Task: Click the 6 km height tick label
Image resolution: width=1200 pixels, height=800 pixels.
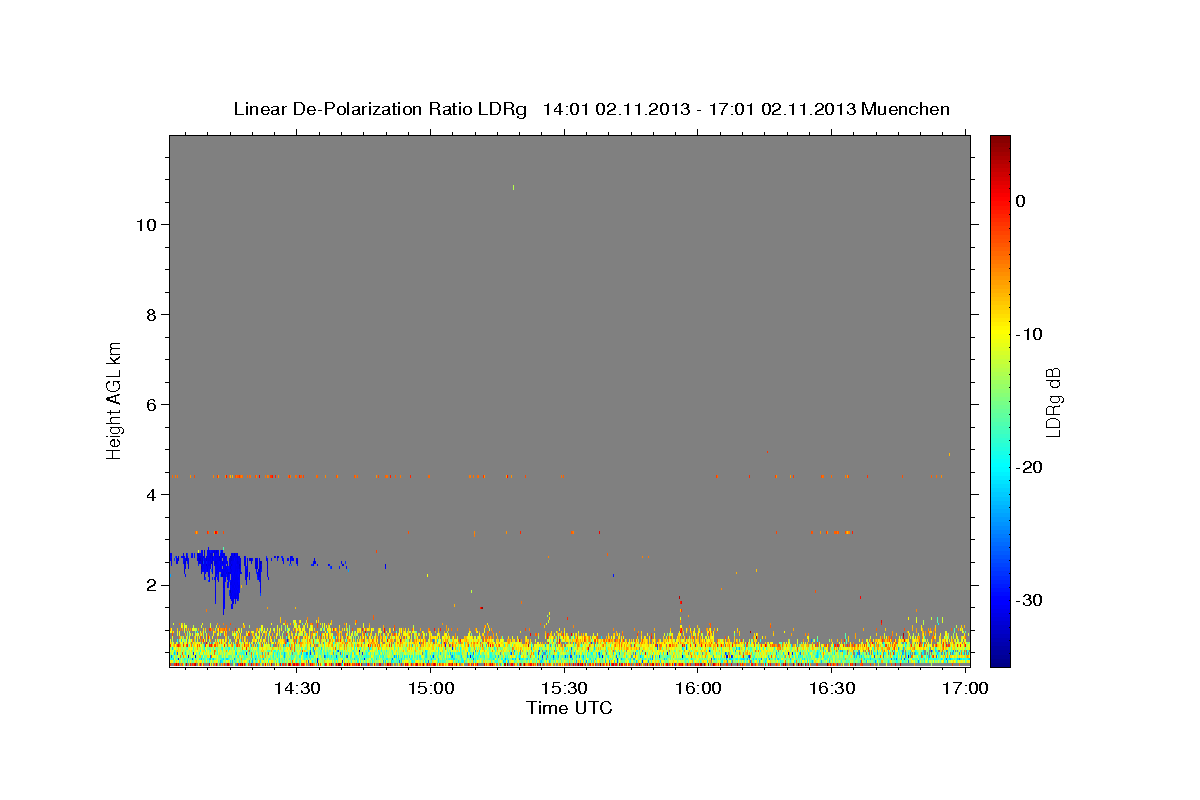Action: point(152,405)
